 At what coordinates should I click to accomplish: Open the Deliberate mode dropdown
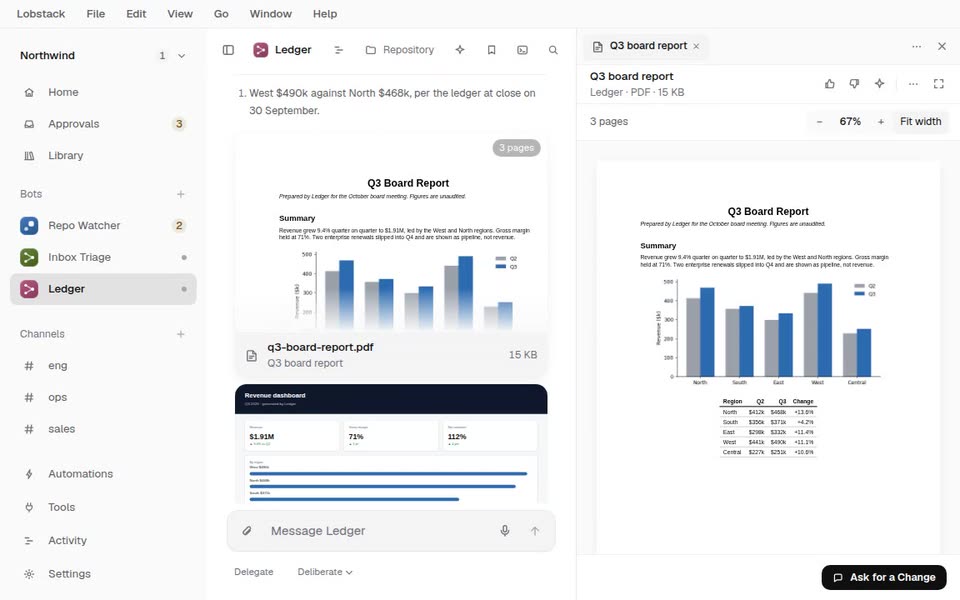[325, 572]
